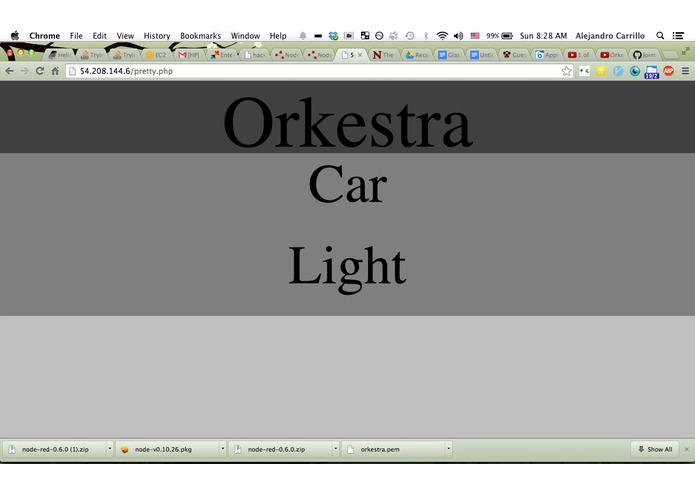Open the View menu
The height and width of the screenshot is (494, 695).
125,35
